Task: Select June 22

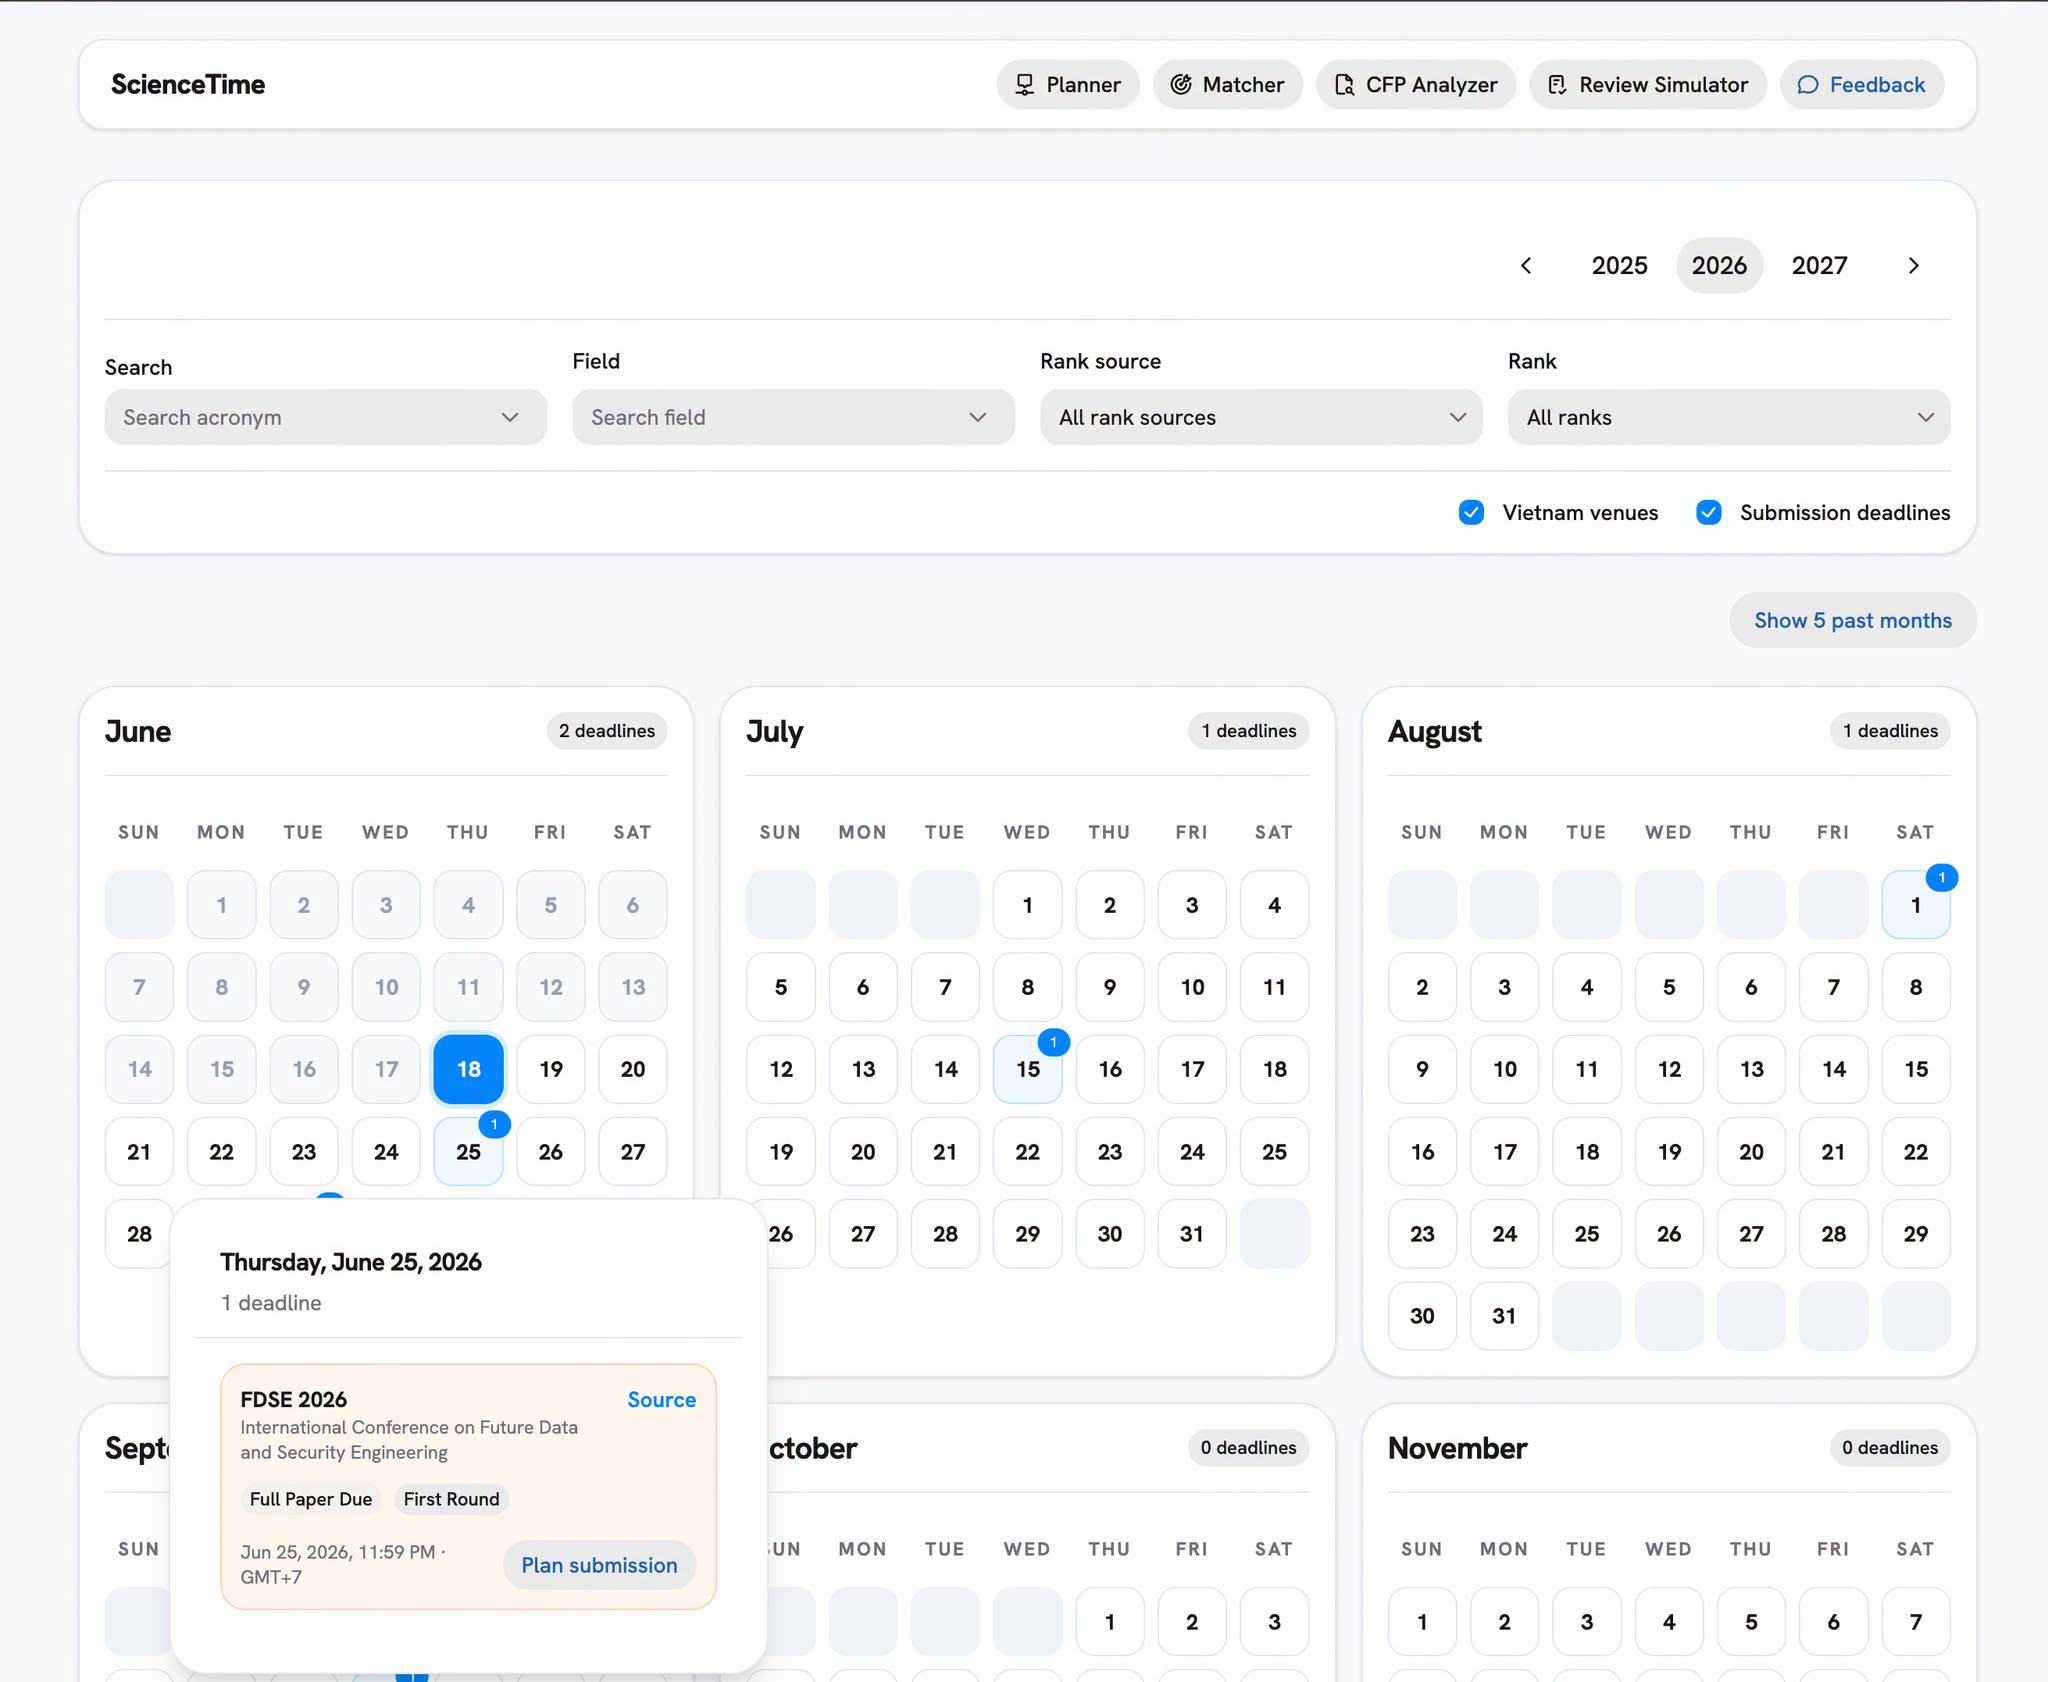Action: click(x=221, y=1152)
